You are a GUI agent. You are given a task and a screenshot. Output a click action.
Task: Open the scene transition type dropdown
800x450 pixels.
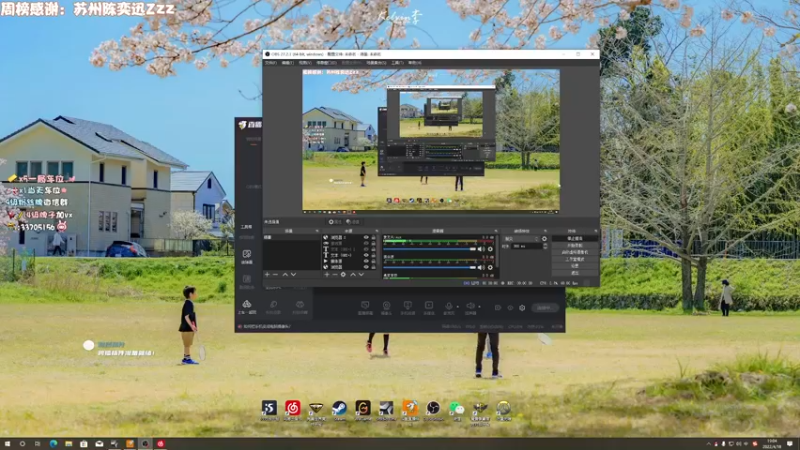521,239
